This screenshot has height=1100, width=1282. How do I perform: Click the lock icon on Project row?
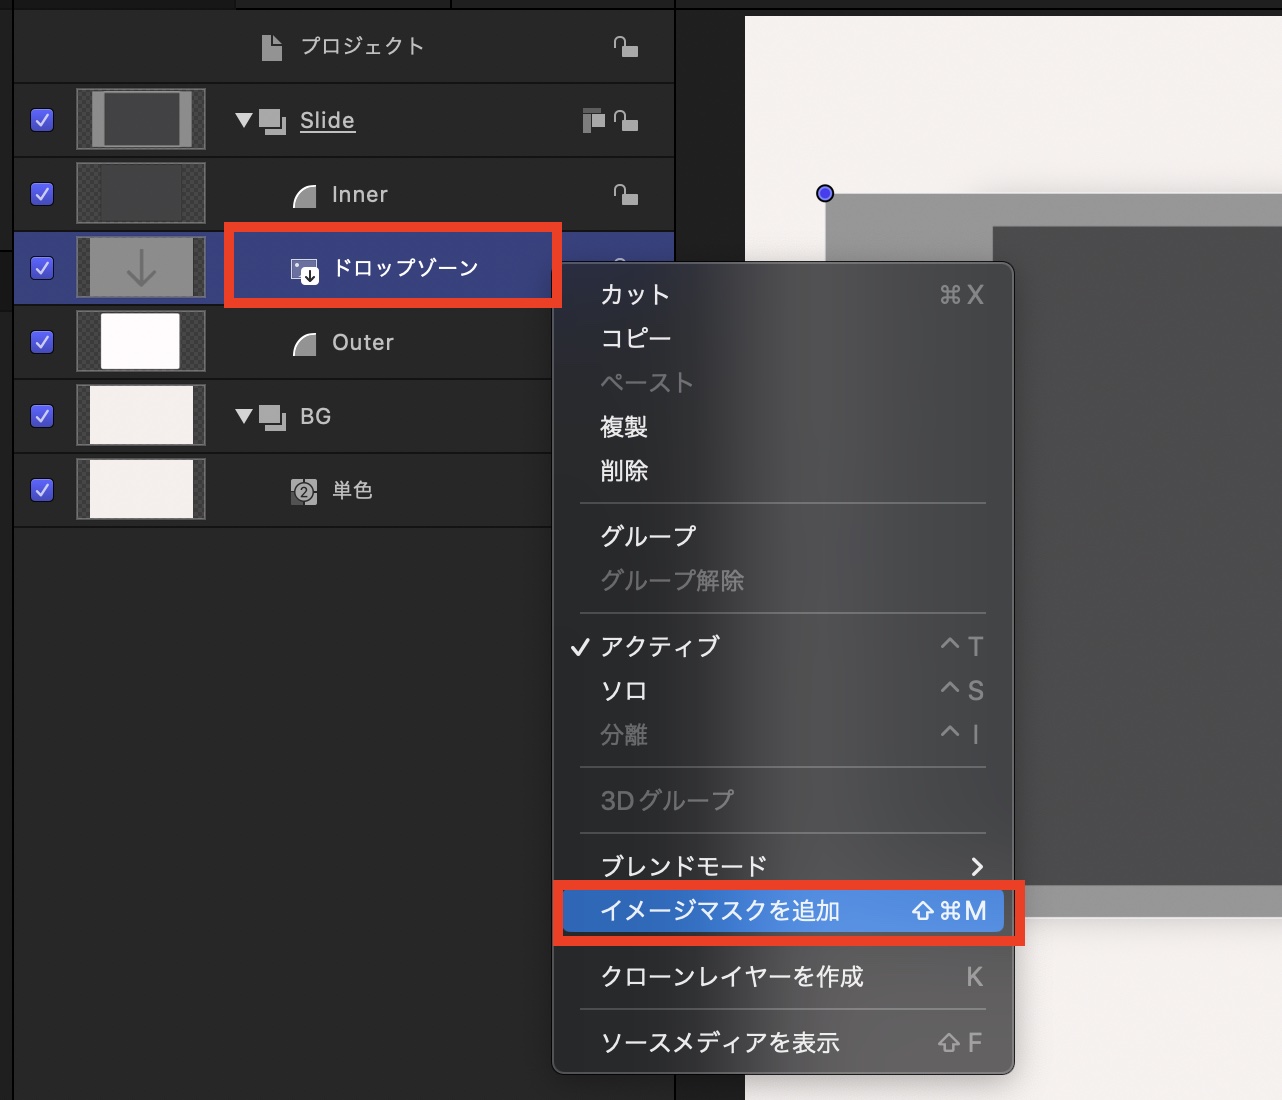(625, 47)
